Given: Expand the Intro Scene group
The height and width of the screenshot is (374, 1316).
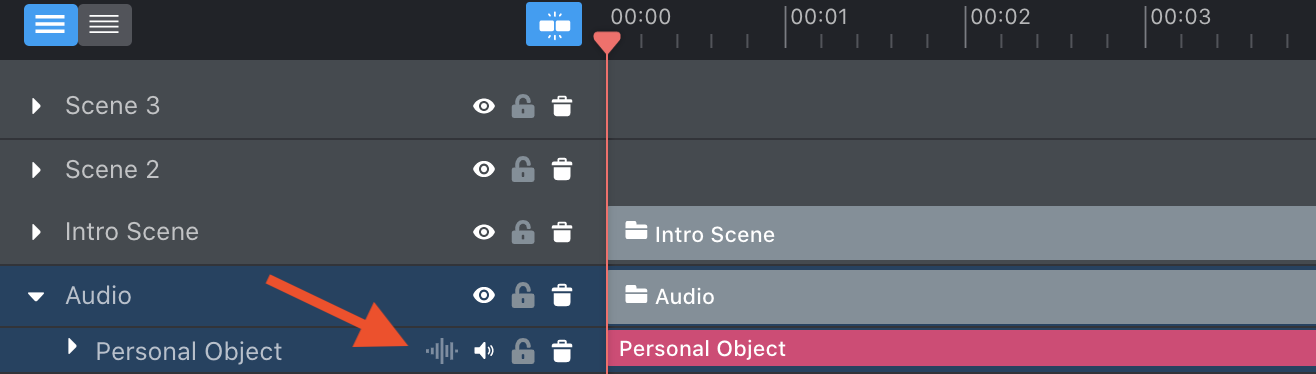Looking at the screenshot, I should pyautogui.click(x=37, y=232).
